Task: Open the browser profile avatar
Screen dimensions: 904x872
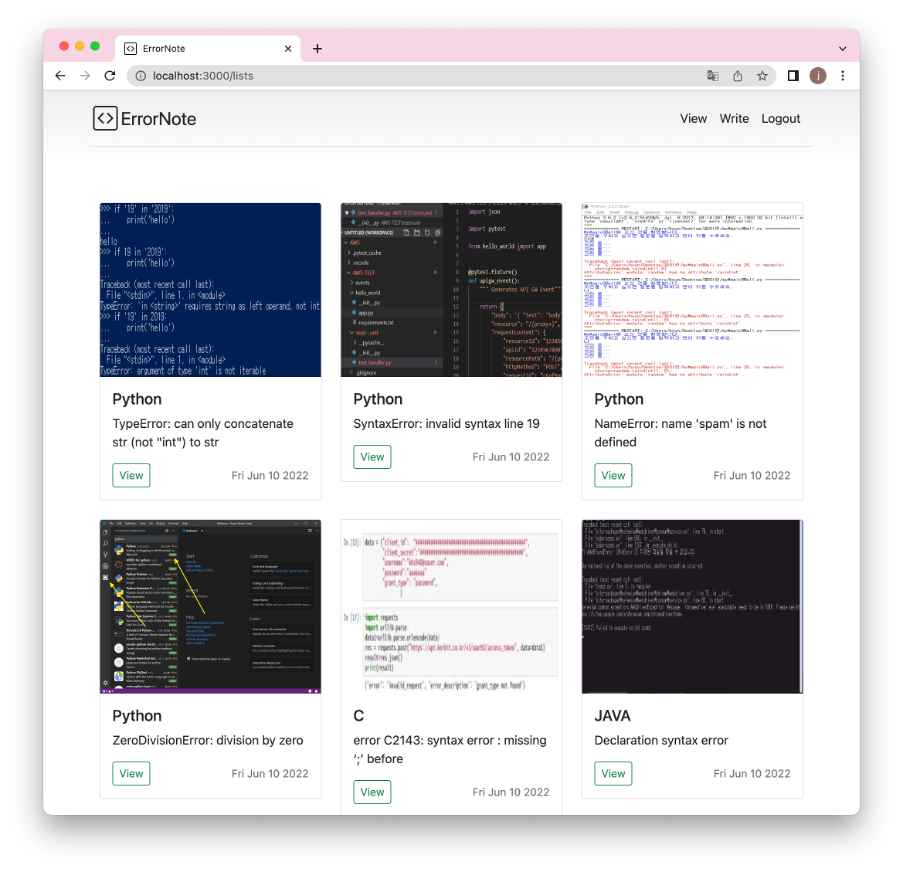Action: [x=817, y=75]
